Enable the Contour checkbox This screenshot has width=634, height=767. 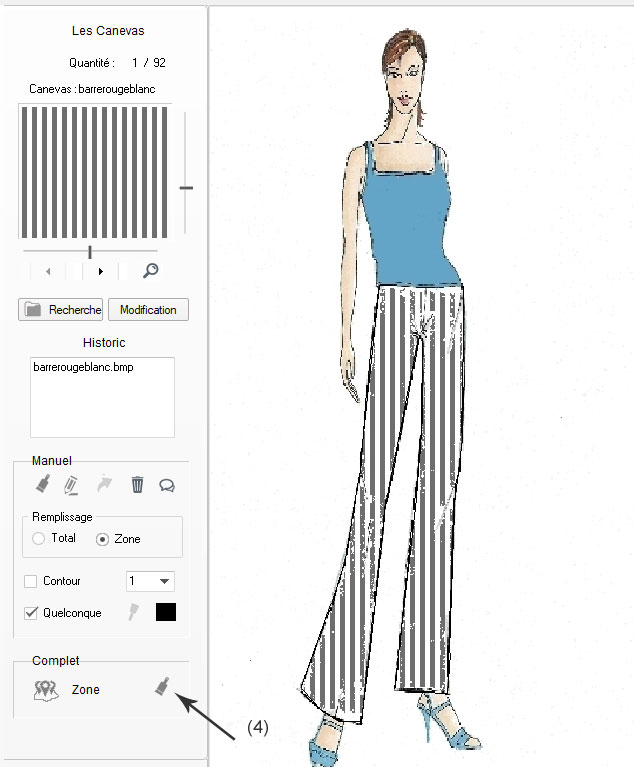(x=31, y=581)
